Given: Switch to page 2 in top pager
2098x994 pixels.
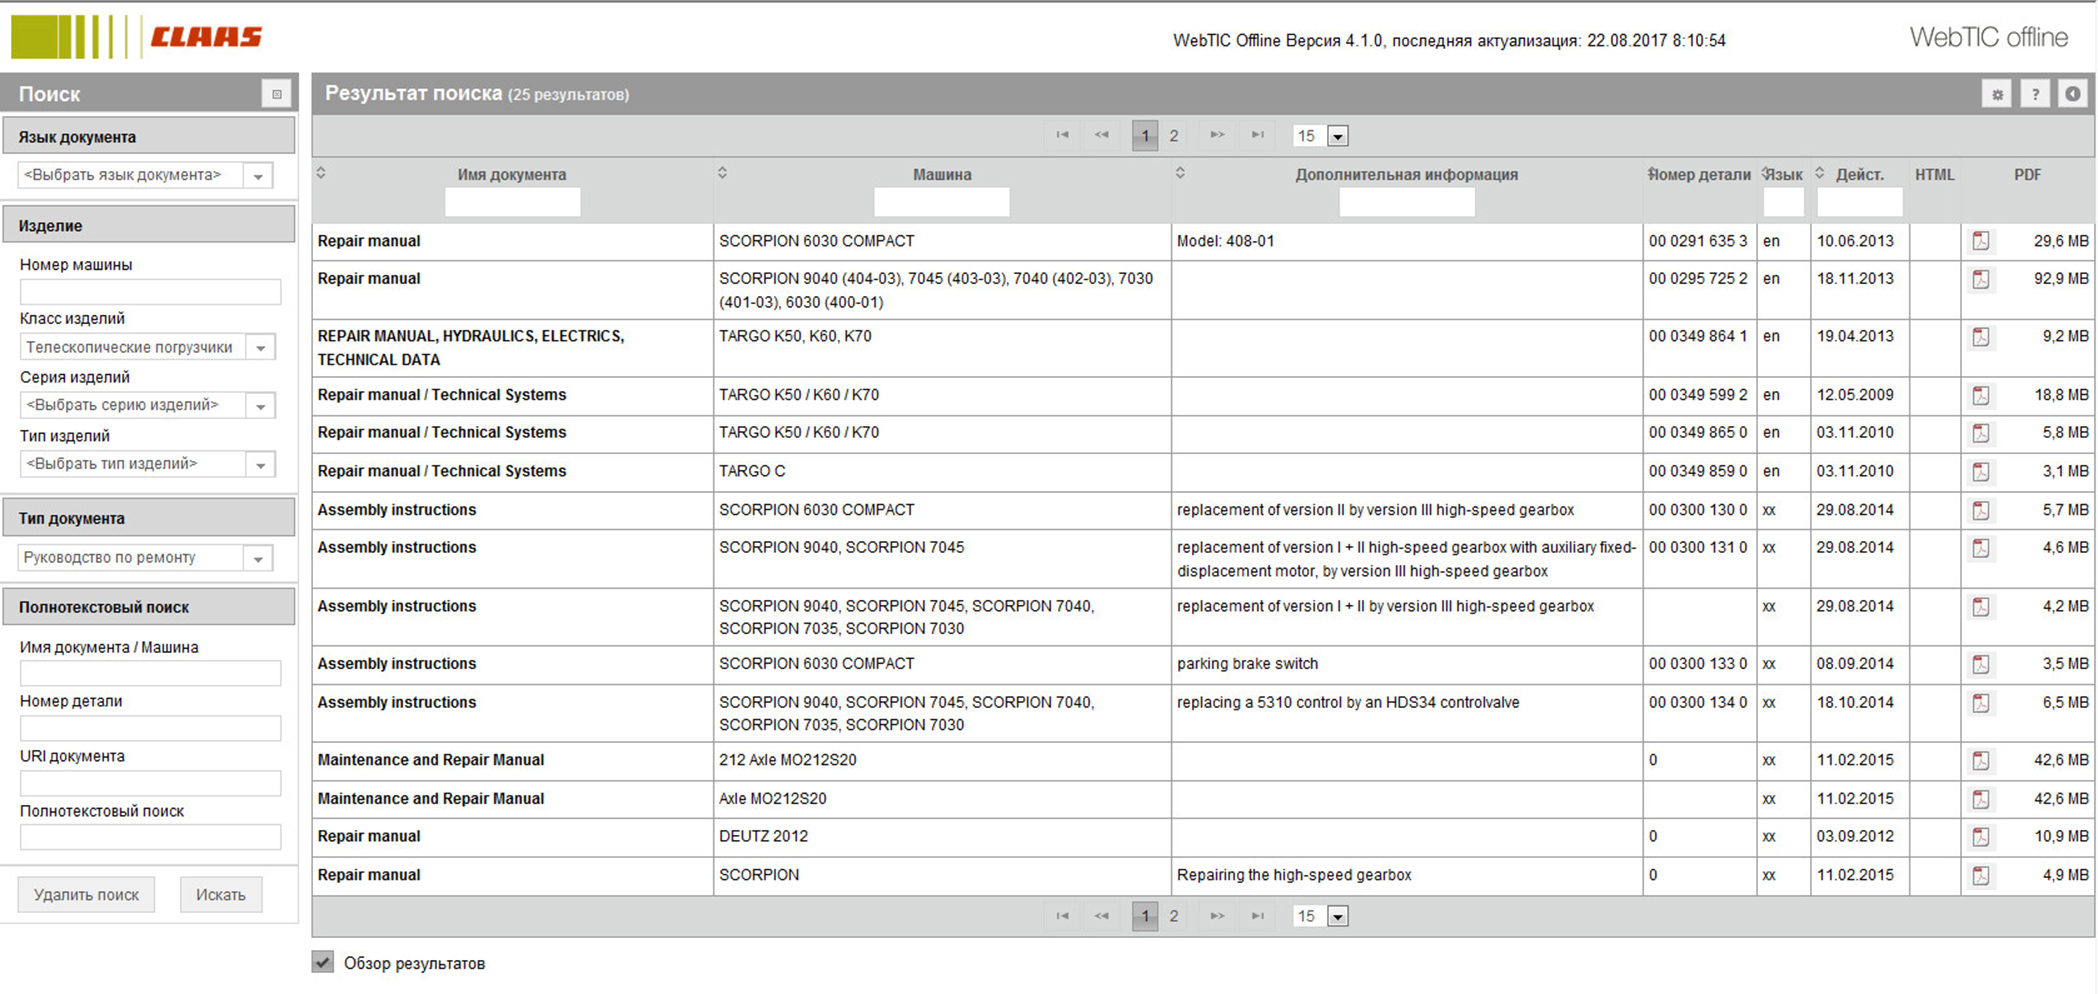Looking at the screenshot, I should pyautogui.click(x=1174, y=135).
